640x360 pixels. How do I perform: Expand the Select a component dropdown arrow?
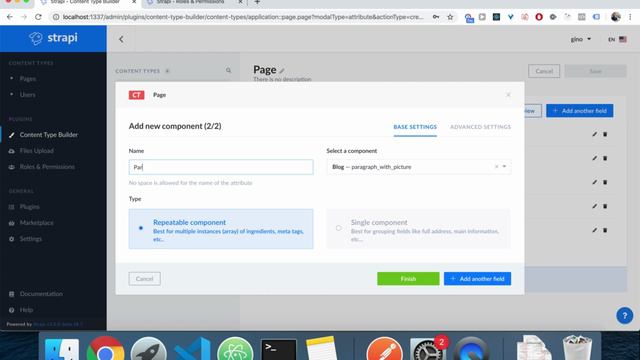pos(504,167)
